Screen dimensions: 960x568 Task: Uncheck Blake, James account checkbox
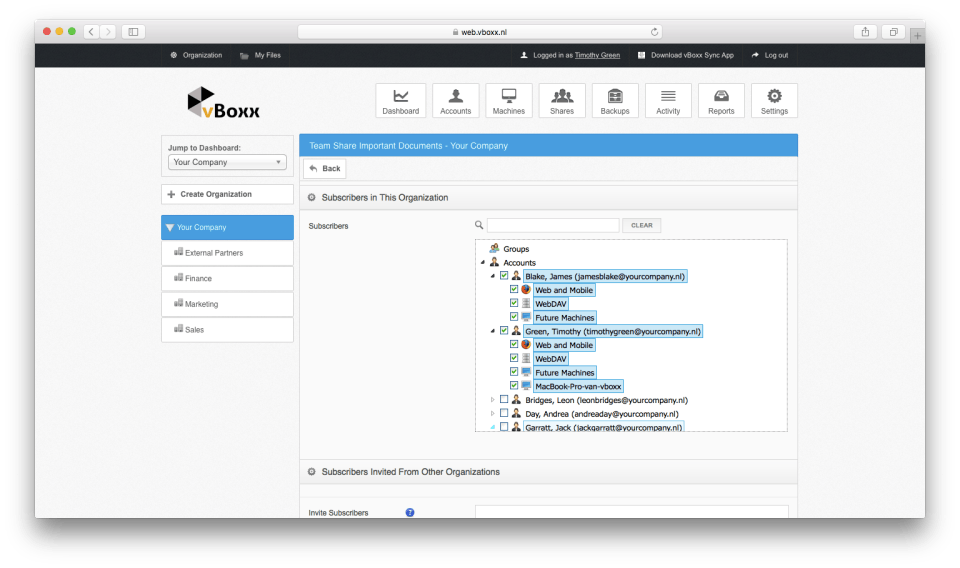pyautogui.click(x=504, y=275)
